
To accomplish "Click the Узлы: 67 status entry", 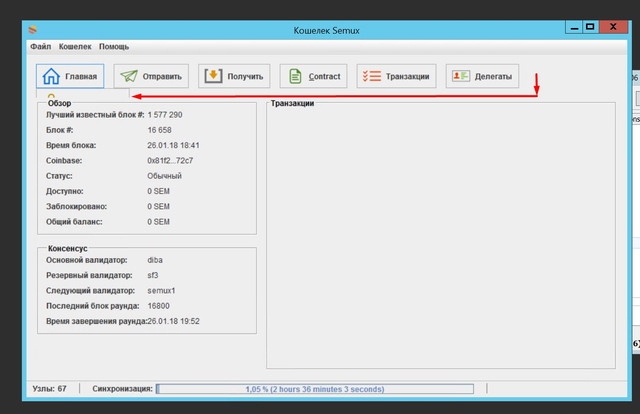I will point(49,389).
